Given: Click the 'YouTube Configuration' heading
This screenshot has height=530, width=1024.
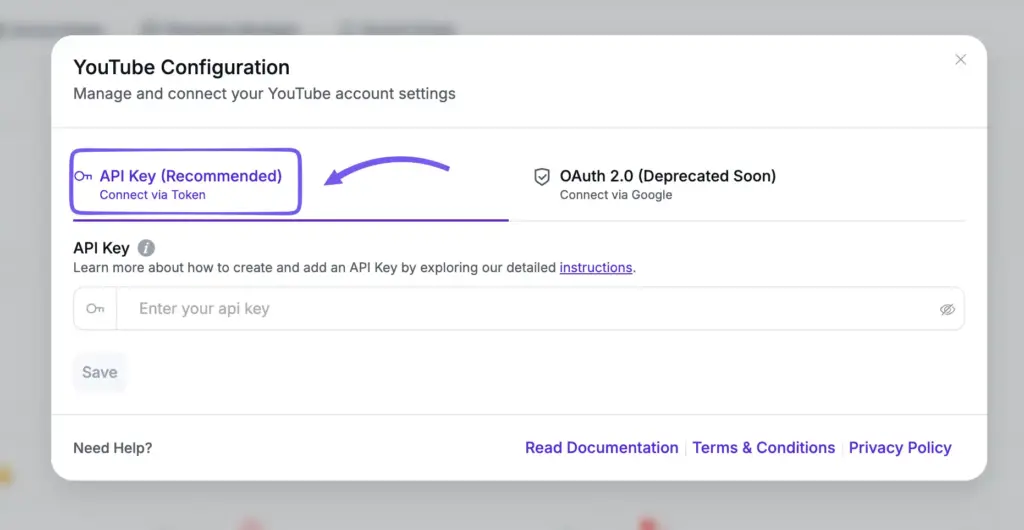Looking at the screenshot, I should (x=182, y=67).
